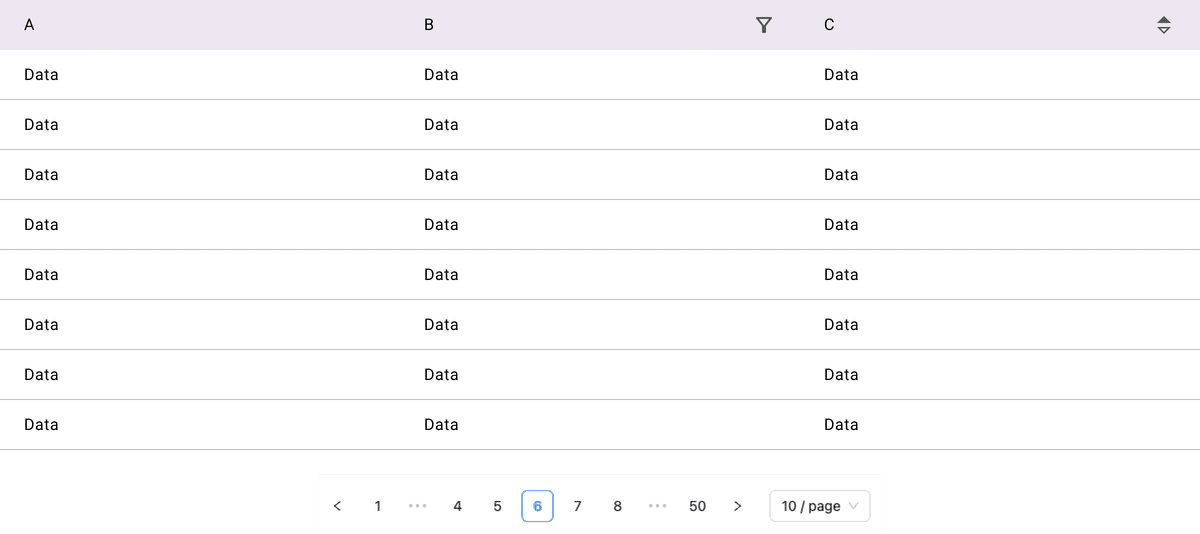Jump forward pages using the right ellipsis

click(658, 506)
